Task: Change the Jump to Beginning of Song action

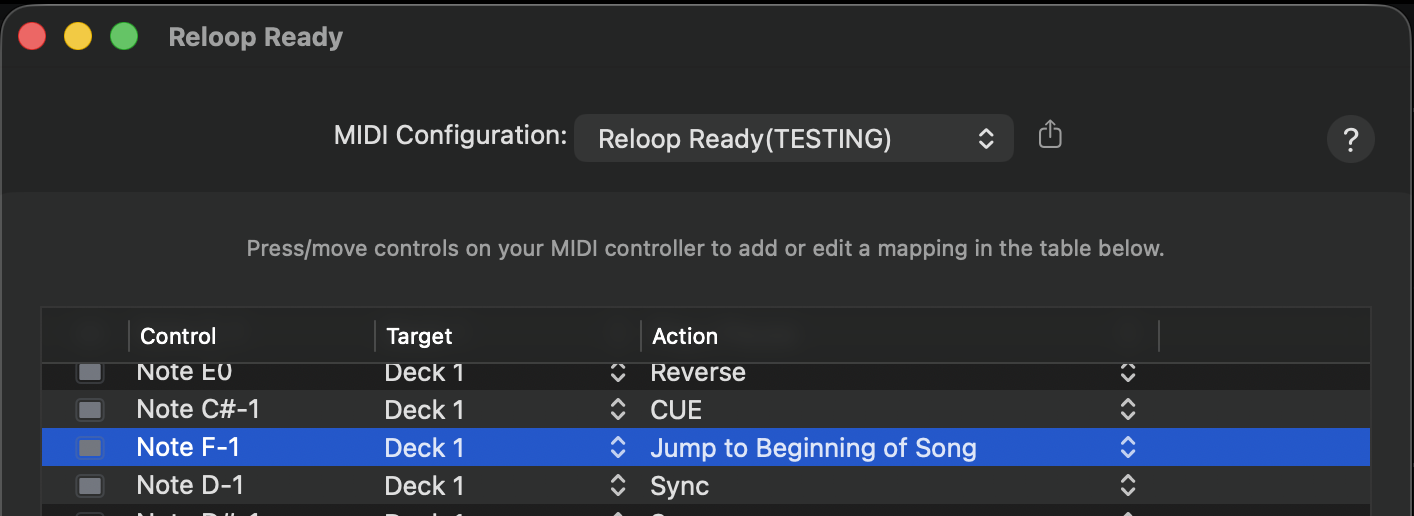Action: (1127, 448)
